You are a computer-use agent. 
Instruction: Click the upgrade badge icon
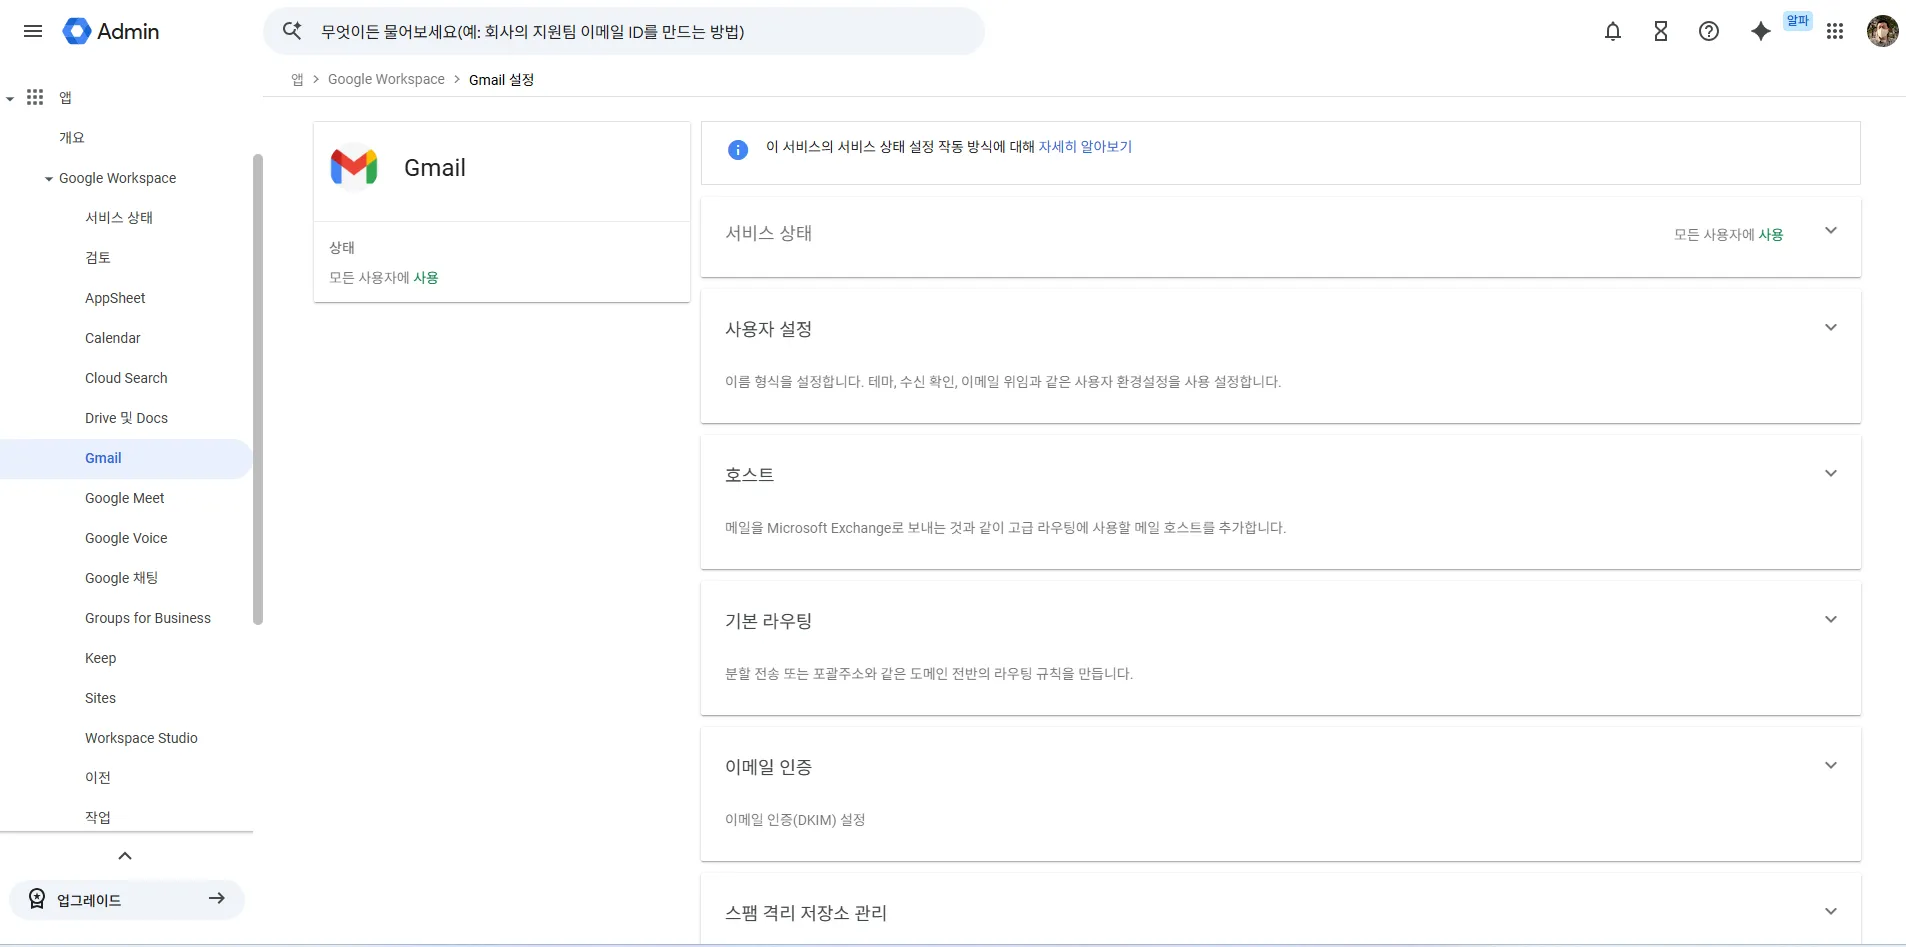coord(37,899)
